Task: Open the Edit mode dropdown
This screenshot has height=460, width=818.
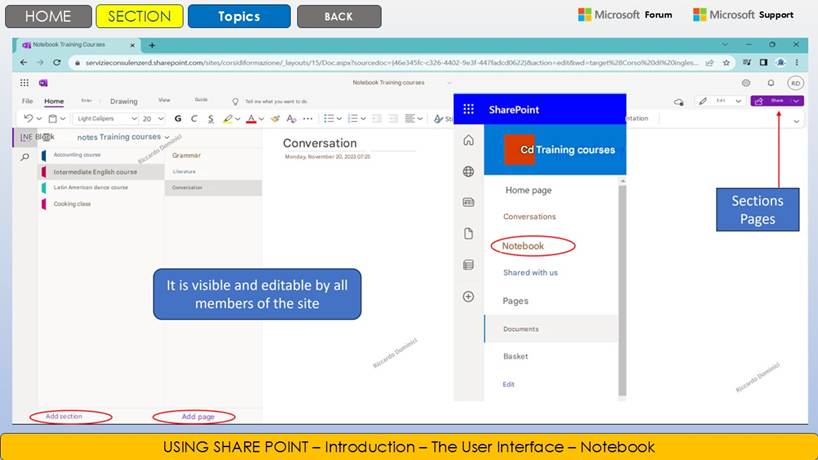Action: click(720, 101)
